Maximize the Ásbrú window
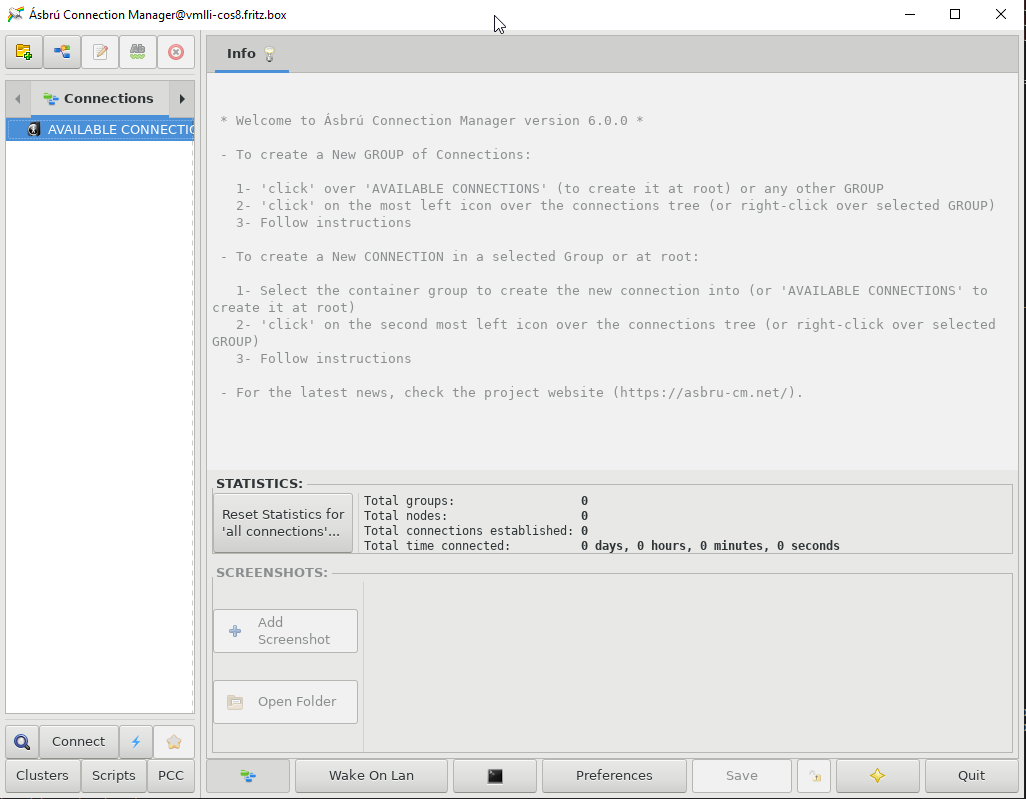The height and width of the screenshot is (799, 1026). click(955, 14)
